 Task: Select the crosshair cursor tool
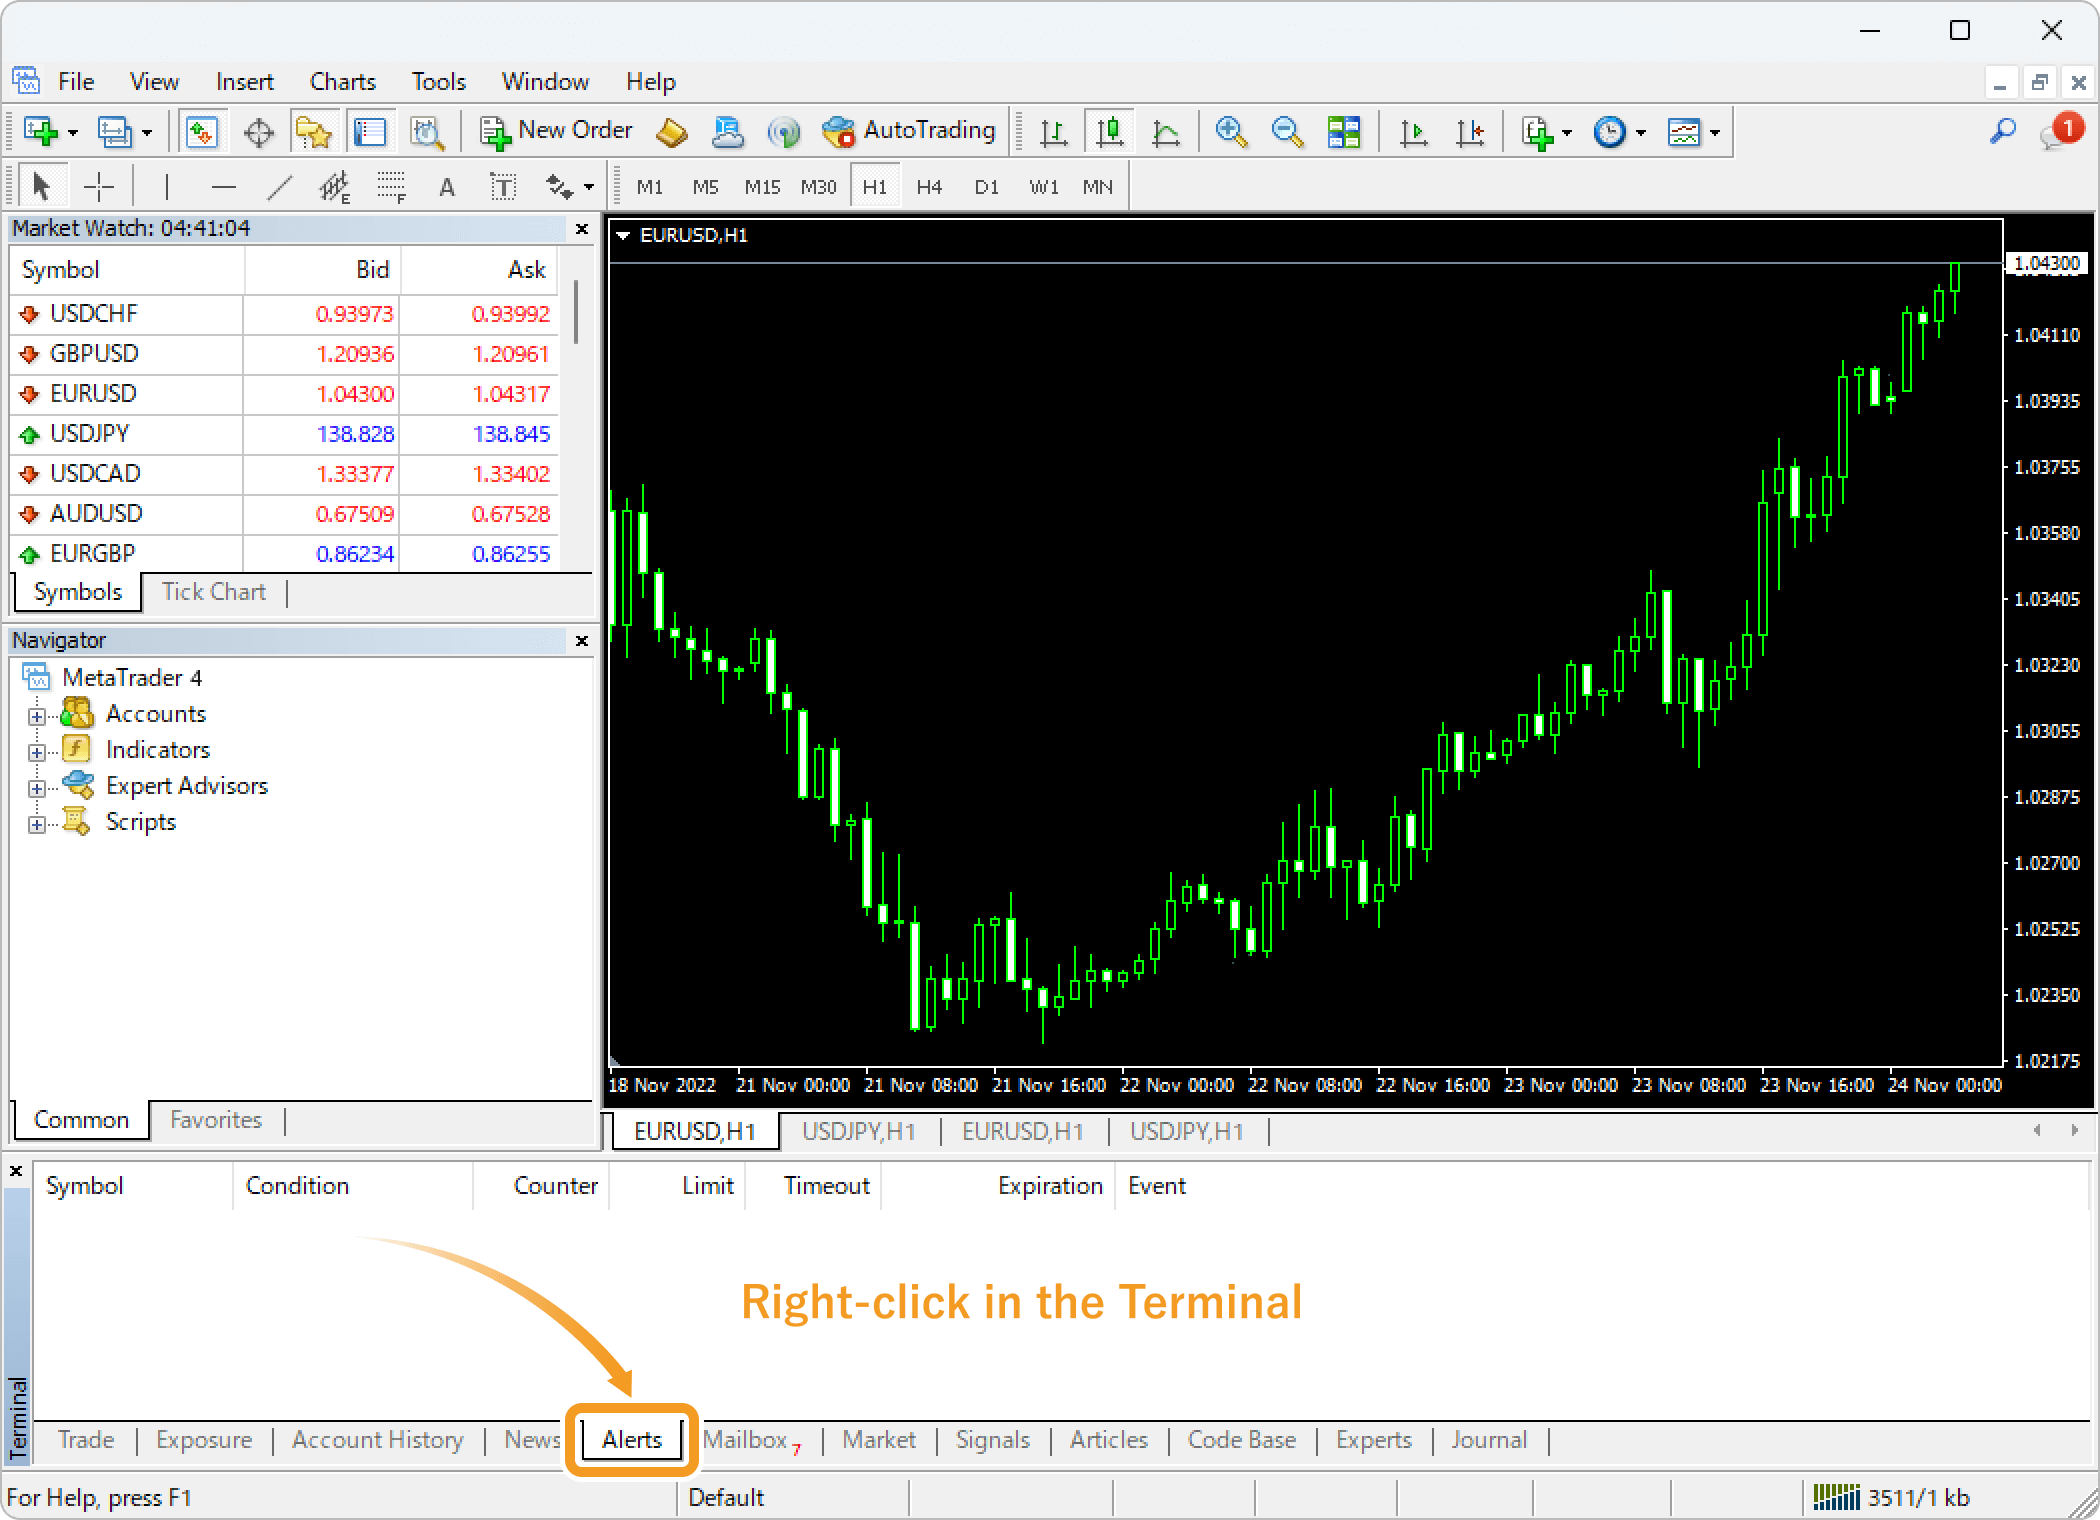(99, 184)
